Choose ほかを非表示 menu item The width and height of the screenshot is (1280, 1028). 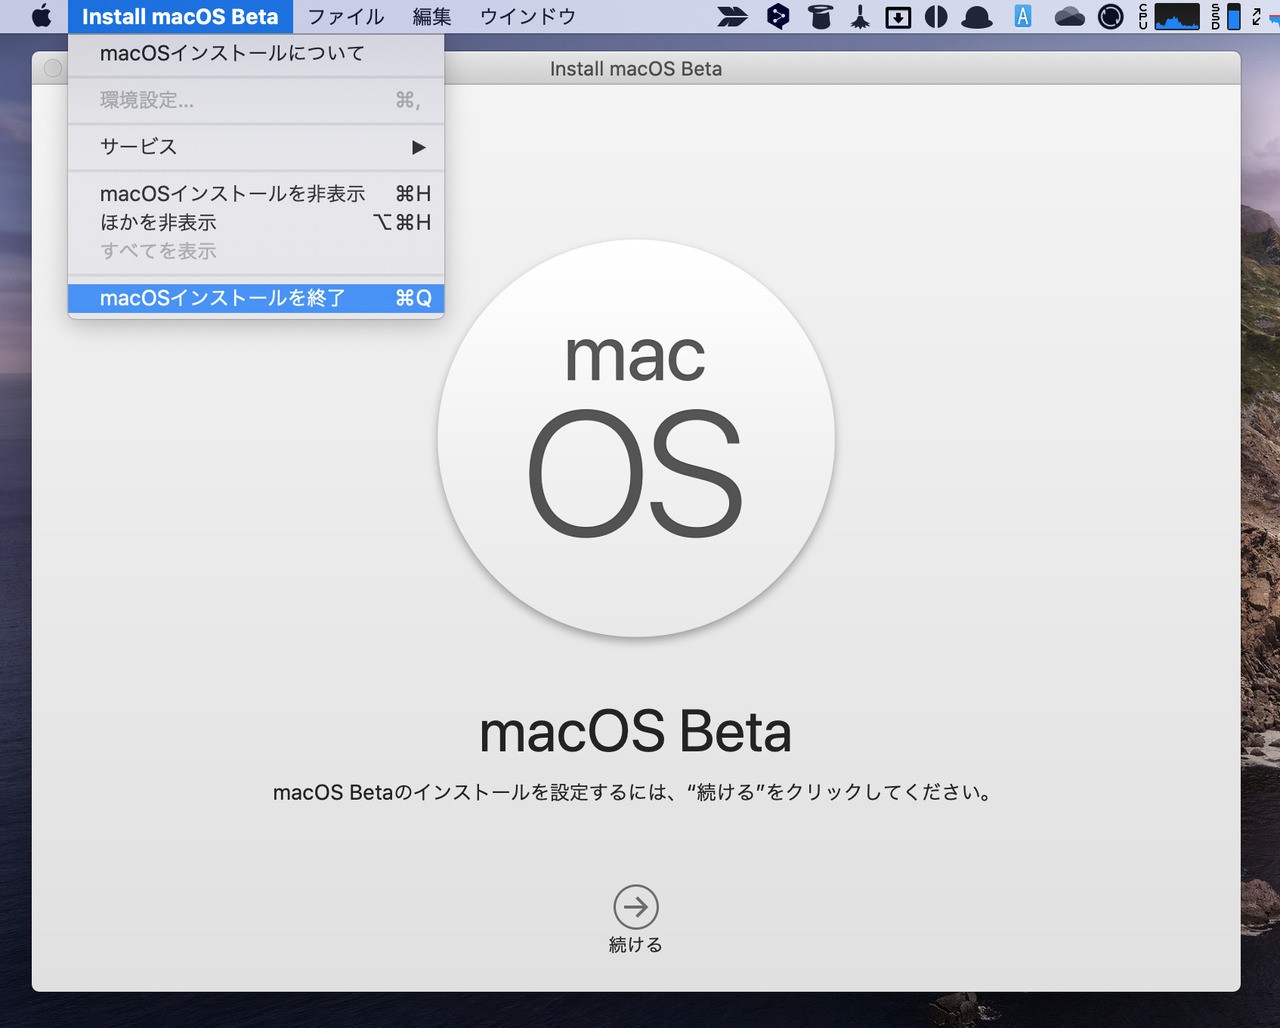[256, 222]
